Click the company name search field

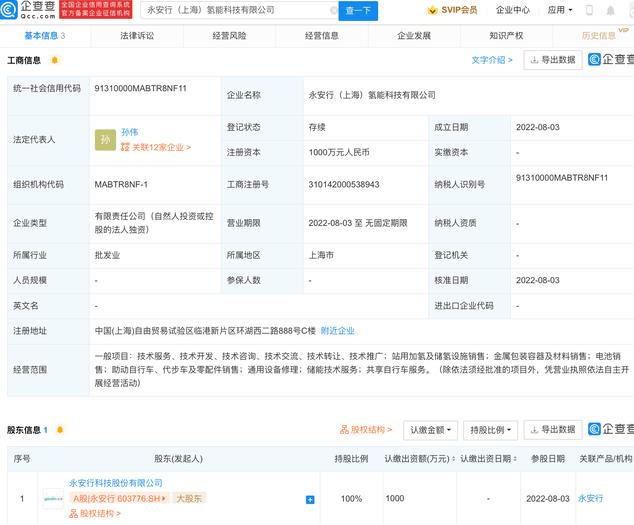pos(238,11)
